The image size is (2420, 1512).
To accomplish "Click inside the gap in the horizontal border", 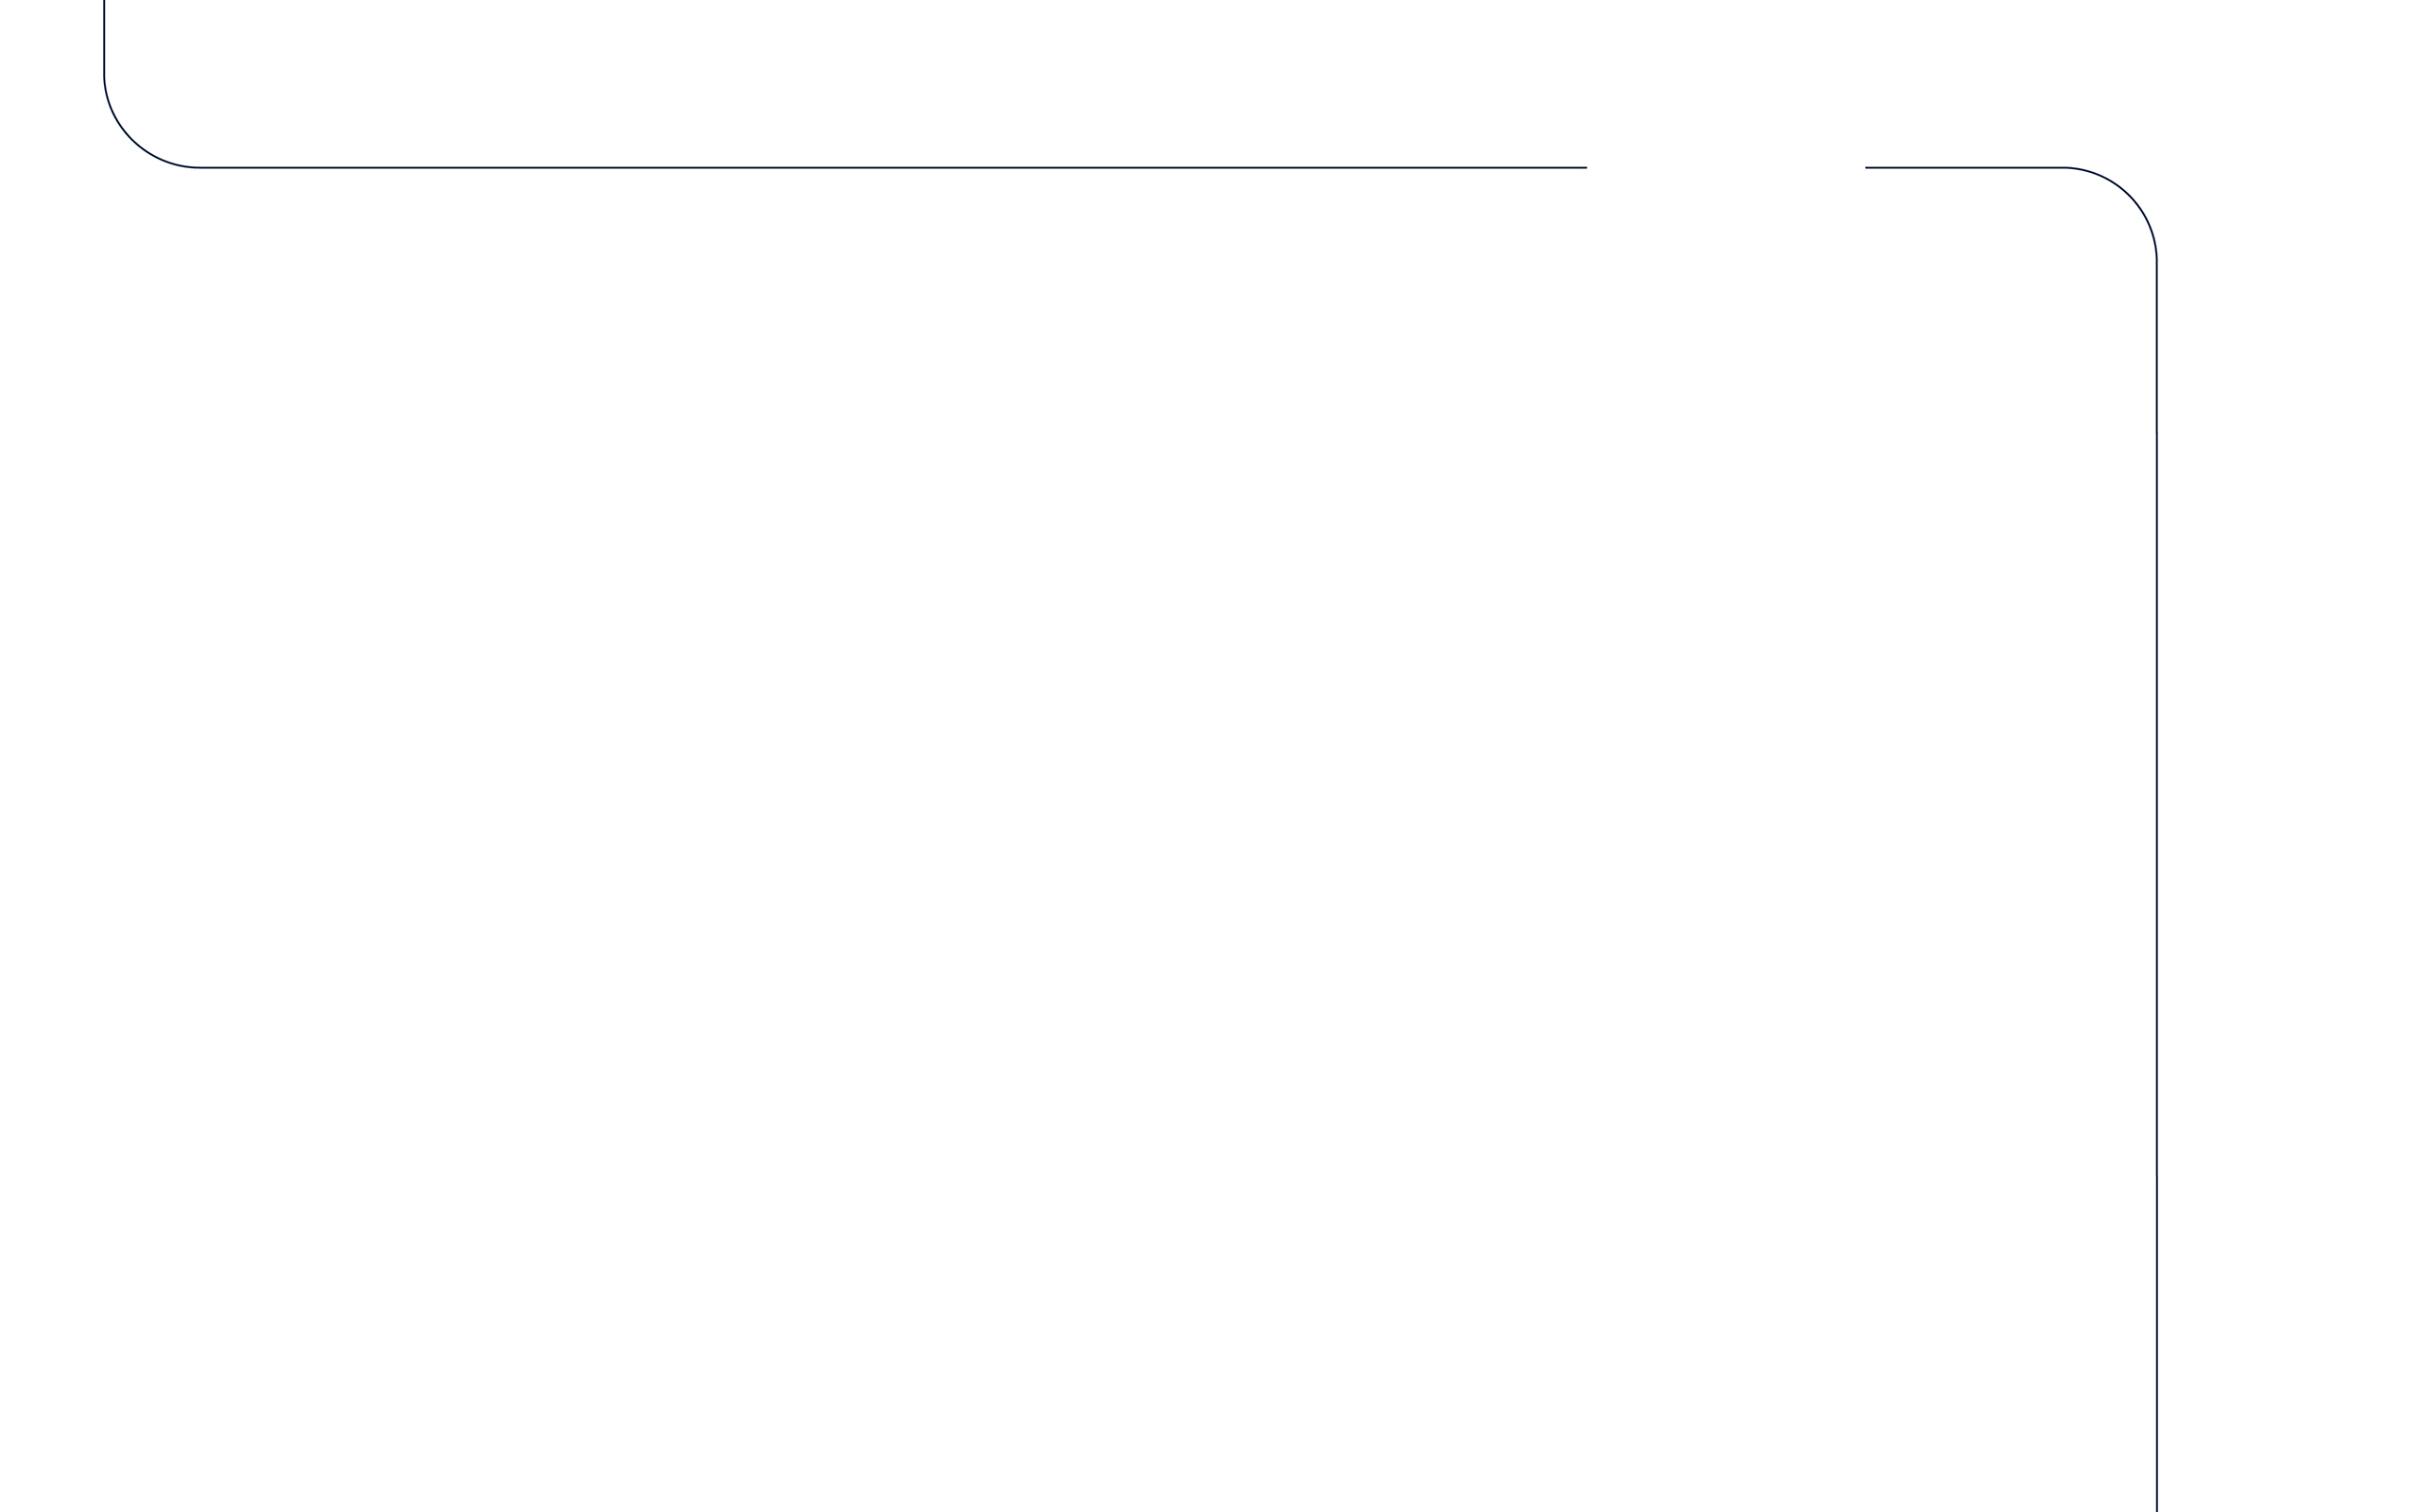I will 1725,168.
